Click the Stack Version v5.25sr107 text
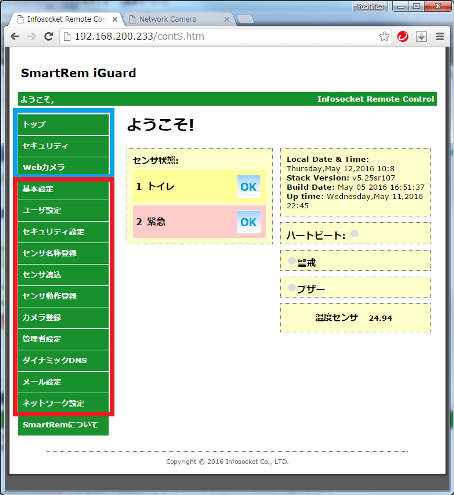Viewport: 454px width, 495px height. point(341,178)
